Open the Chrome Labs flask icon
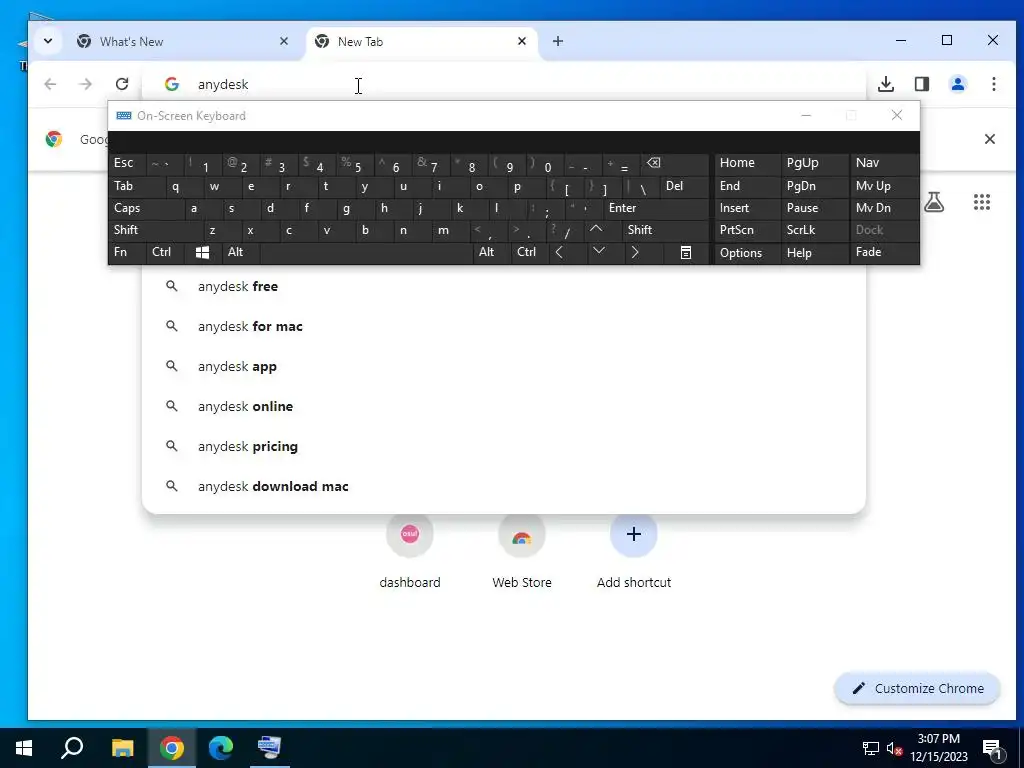 point(934,202)
